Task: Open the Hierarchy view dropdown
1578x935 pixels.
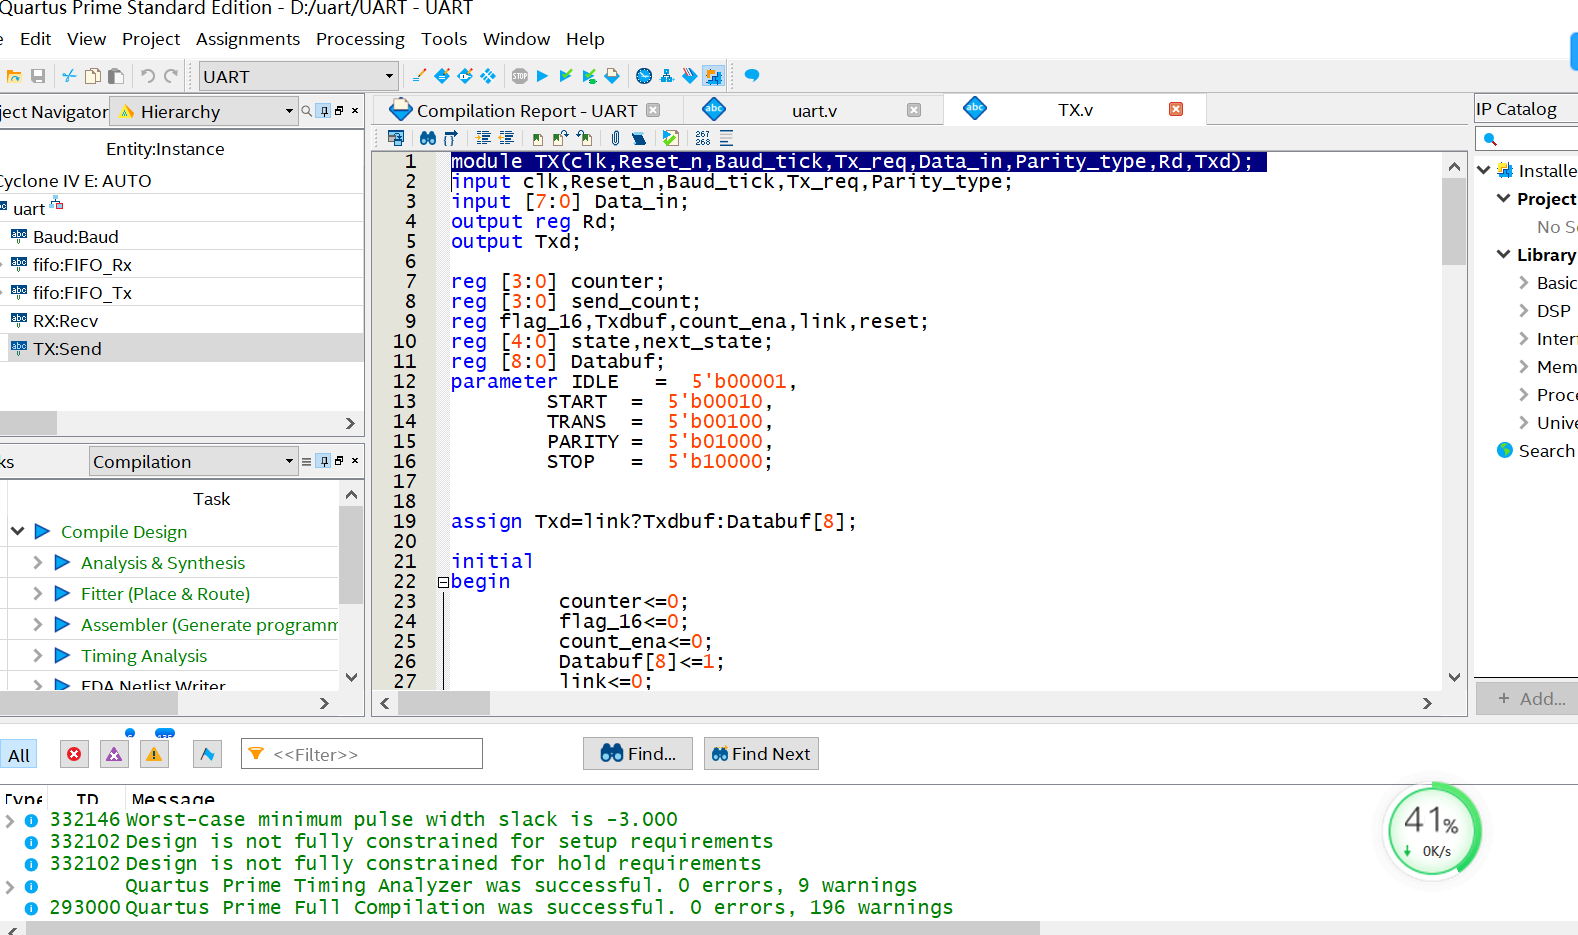Action: click(203, 111)
